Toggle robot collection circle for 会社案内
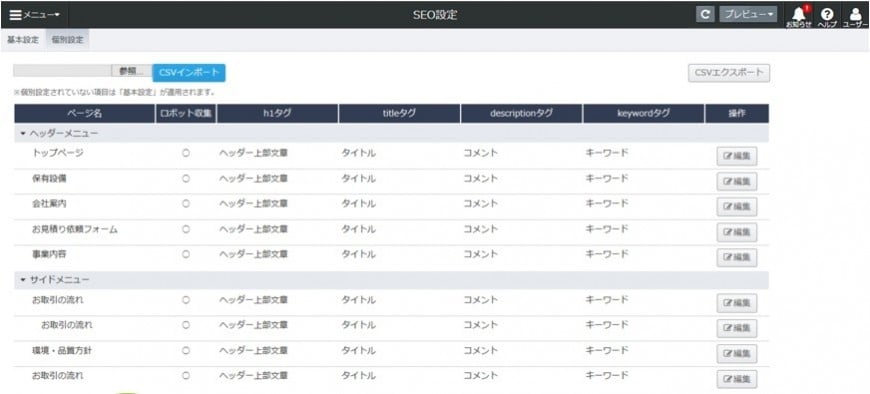Viewport: 870px width, 394px height. click(x=186, y=204)
